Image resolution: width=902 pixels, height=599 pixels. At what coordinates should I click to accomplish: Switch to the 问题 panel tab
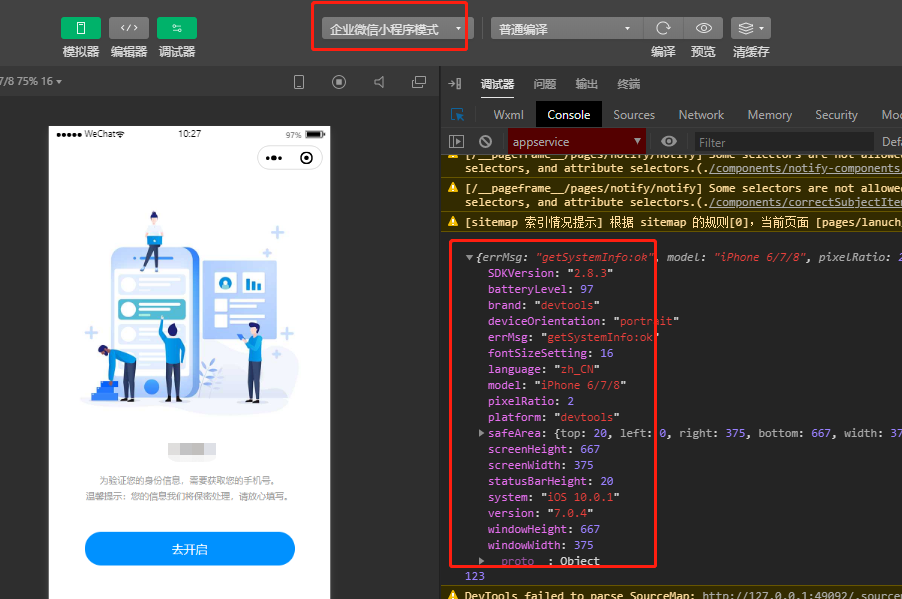click(544, 84)
